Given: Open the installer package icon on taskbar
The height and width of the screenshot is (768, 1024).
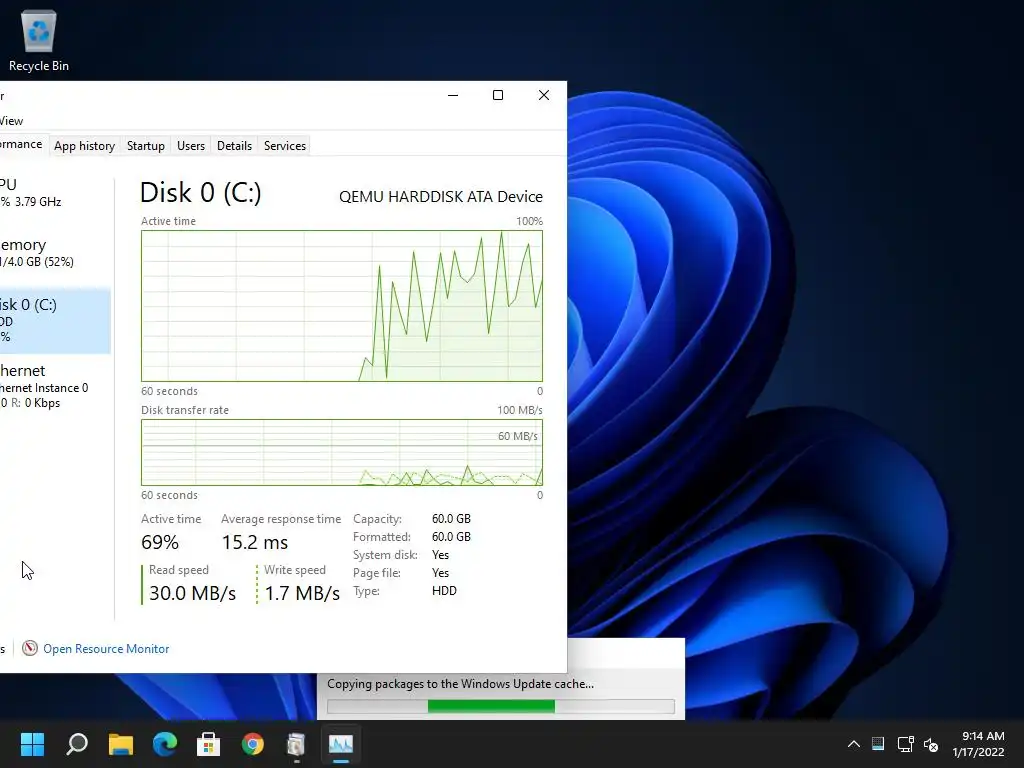Looking at the screenshot, I should tap(296, 744).
